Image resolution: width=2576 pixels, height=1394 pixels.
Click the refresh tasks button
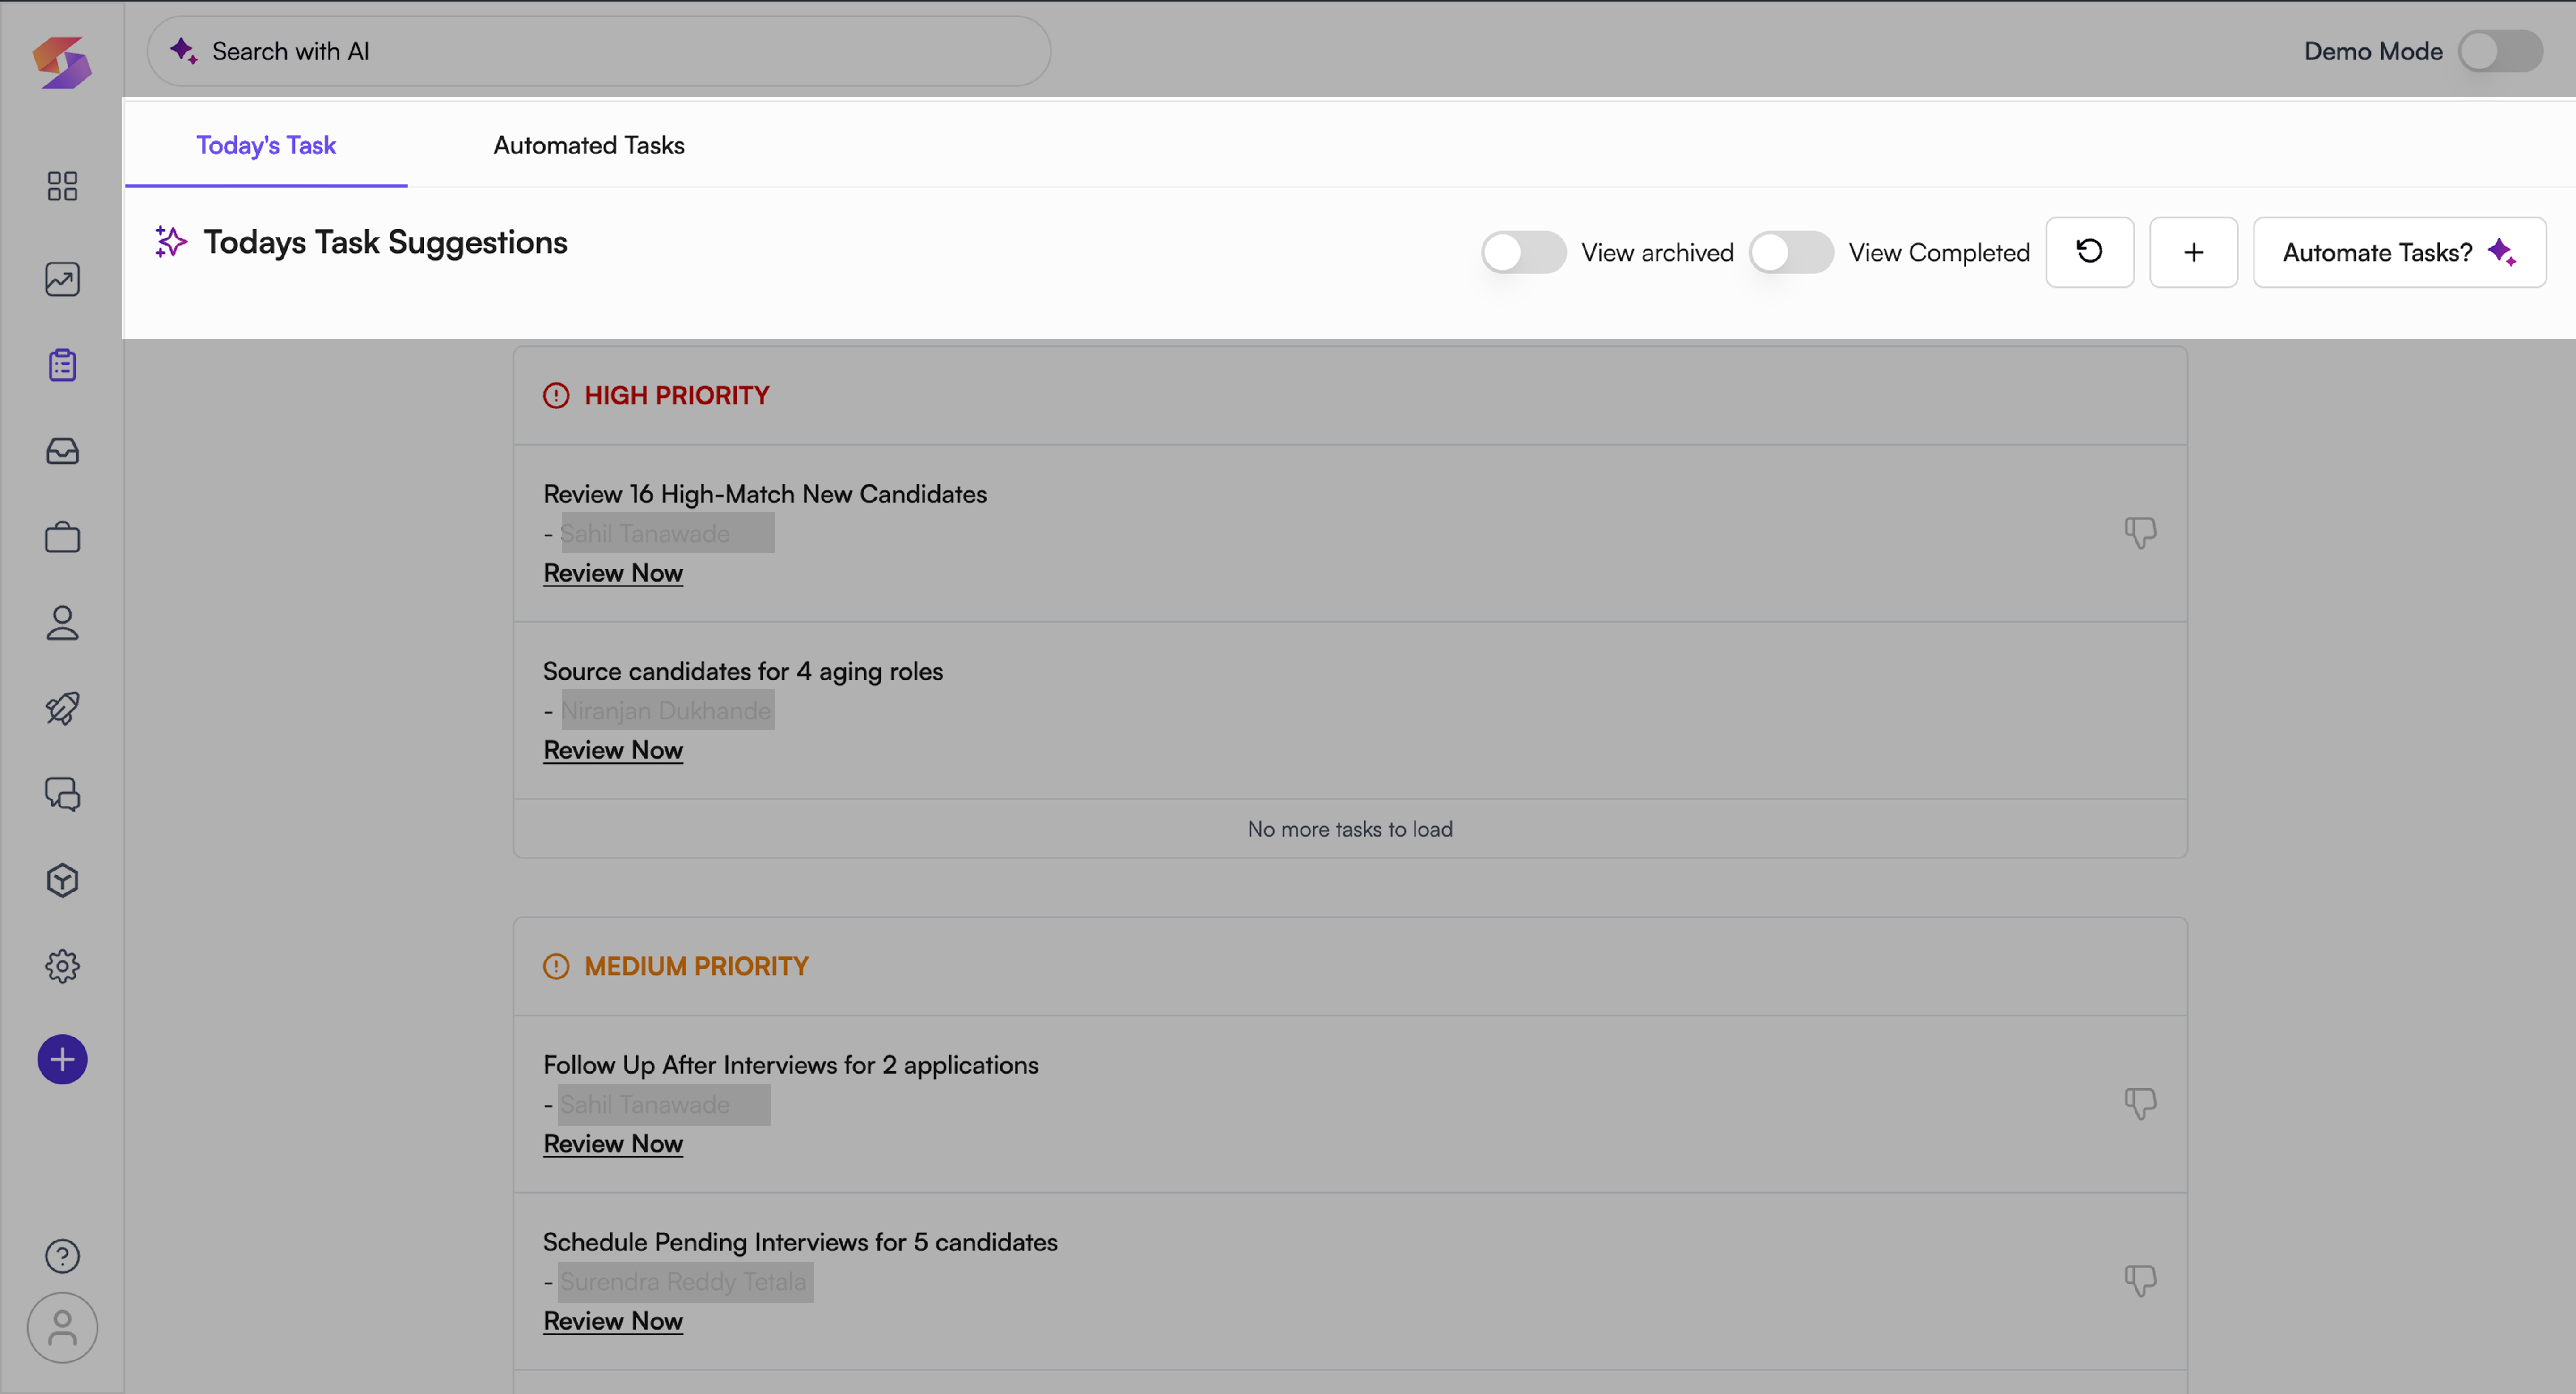2089,252
